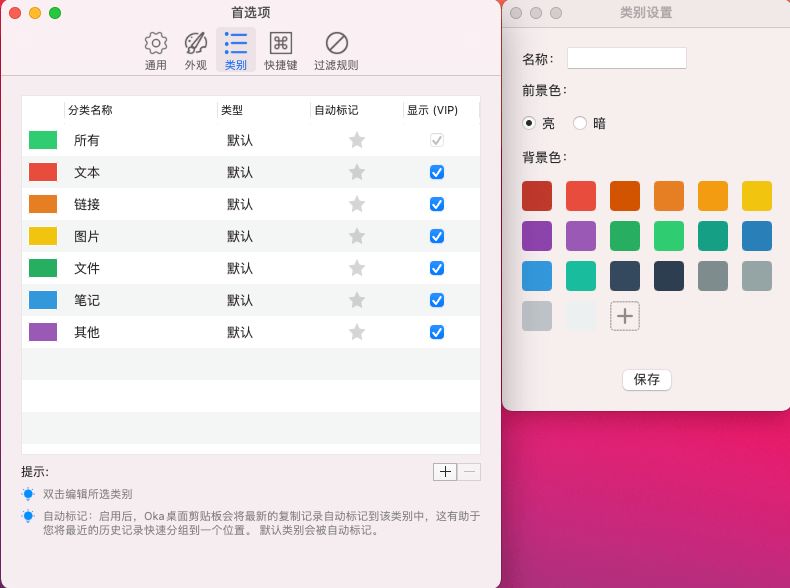Click the 名称 name input field
The height and width of the screenshot is (588, 790).
point(627,58)
